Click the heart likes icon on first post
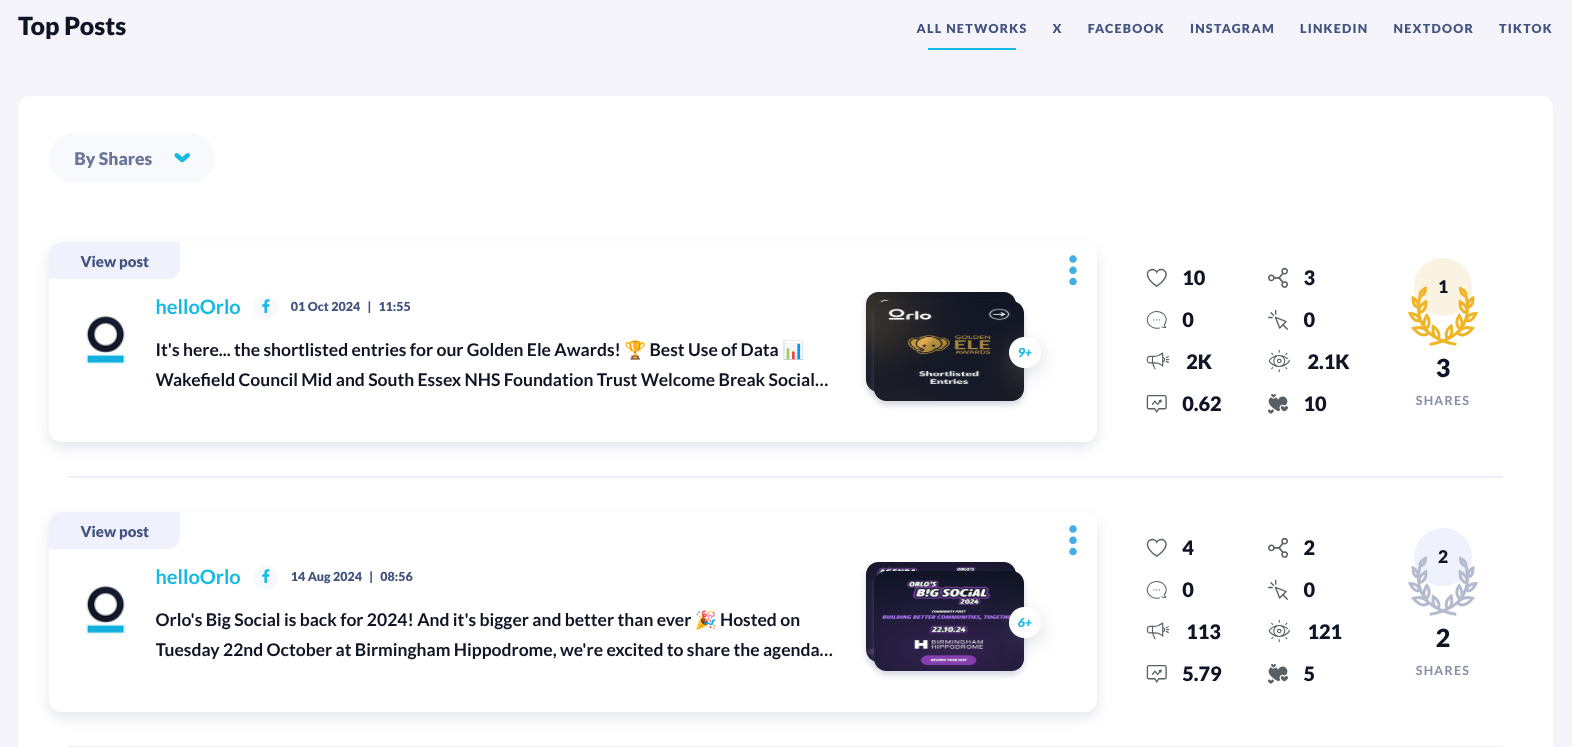The height and width of the screenshot is (747, 1572). [1157, 278]
